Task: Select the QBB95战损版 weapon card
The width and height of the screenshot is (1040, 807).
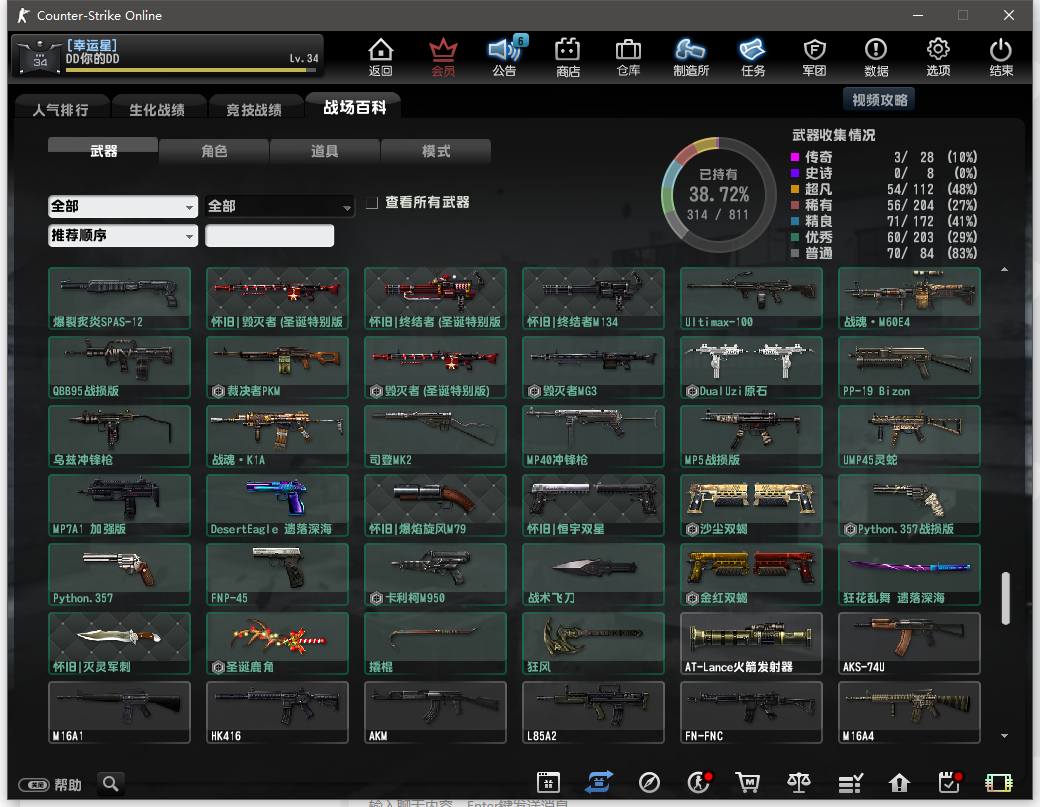Action: (119, 367)
